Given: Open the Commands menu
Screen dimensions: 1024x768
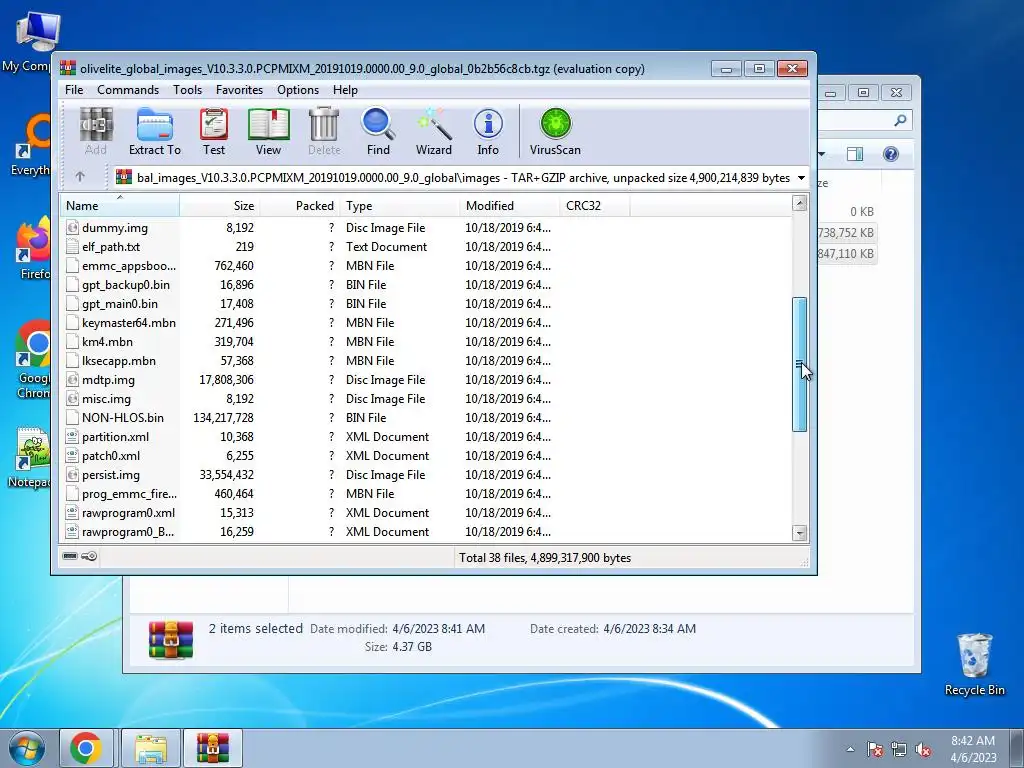Looking at the screenshot, I should coord(128,89).
